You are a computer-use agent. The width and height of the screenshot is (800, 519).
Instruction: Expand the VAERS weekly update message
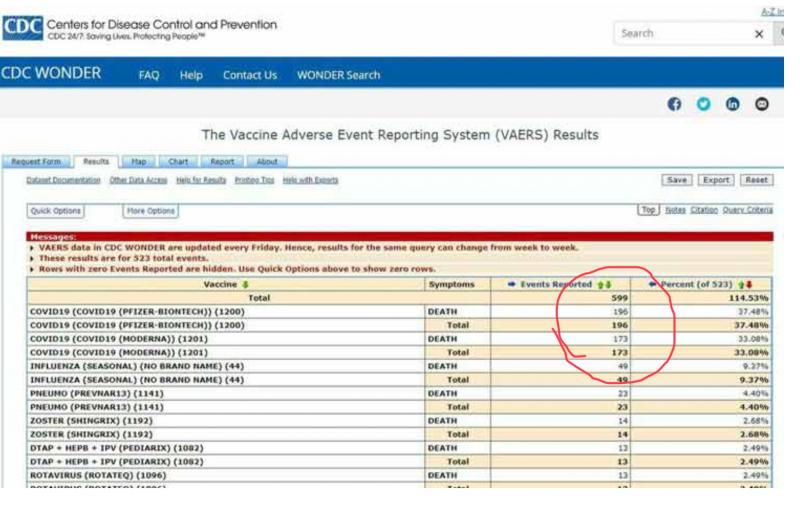[32, 248]
